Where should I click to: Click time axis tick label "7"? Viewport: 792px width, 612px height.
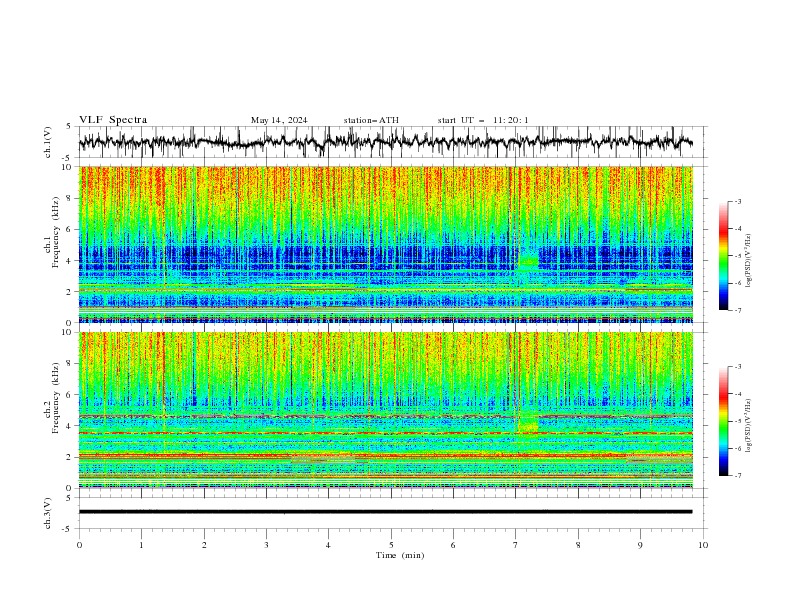(x=516, y=545)
